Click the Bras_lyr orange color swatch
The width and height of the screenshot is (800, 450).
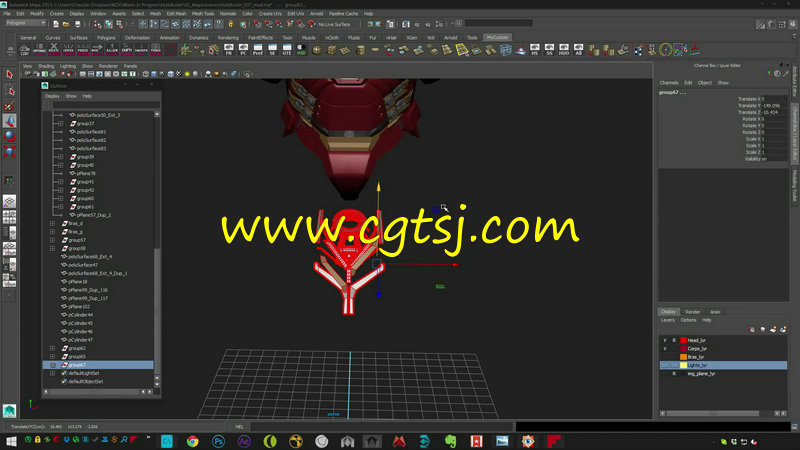[683, 357]
